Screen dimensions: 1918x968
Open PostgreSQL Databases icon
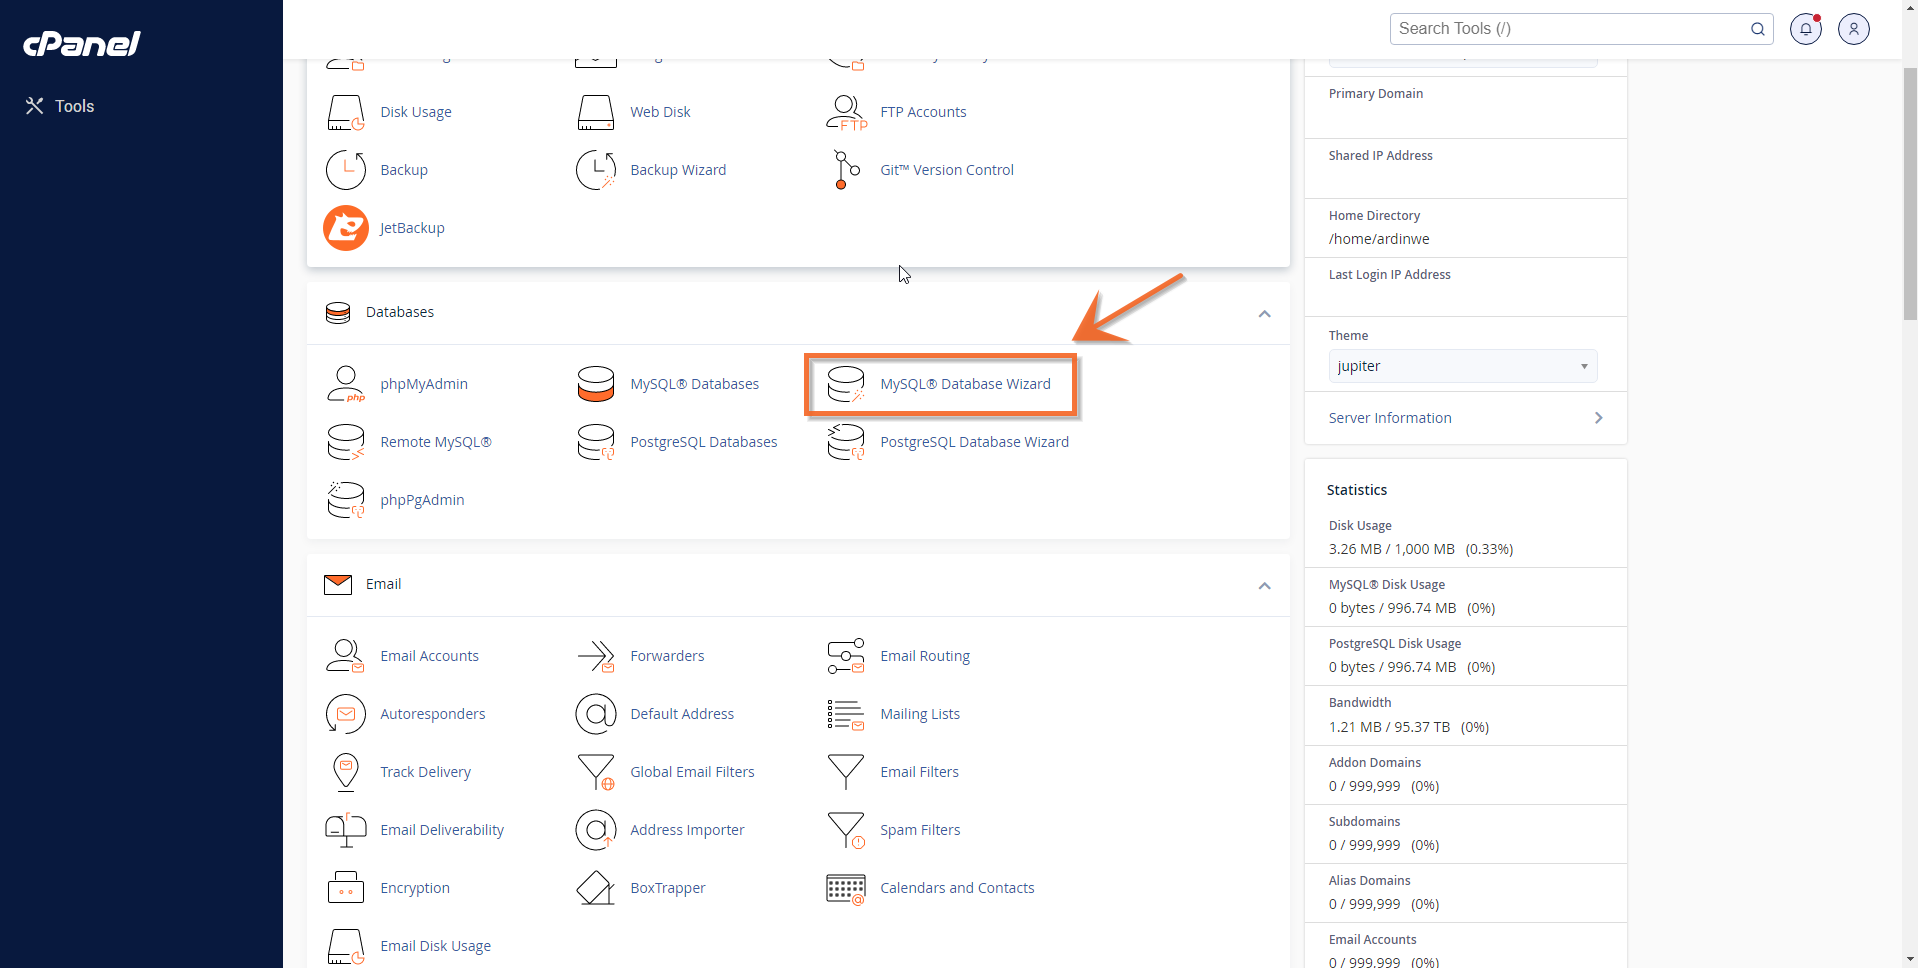[596, 442]
